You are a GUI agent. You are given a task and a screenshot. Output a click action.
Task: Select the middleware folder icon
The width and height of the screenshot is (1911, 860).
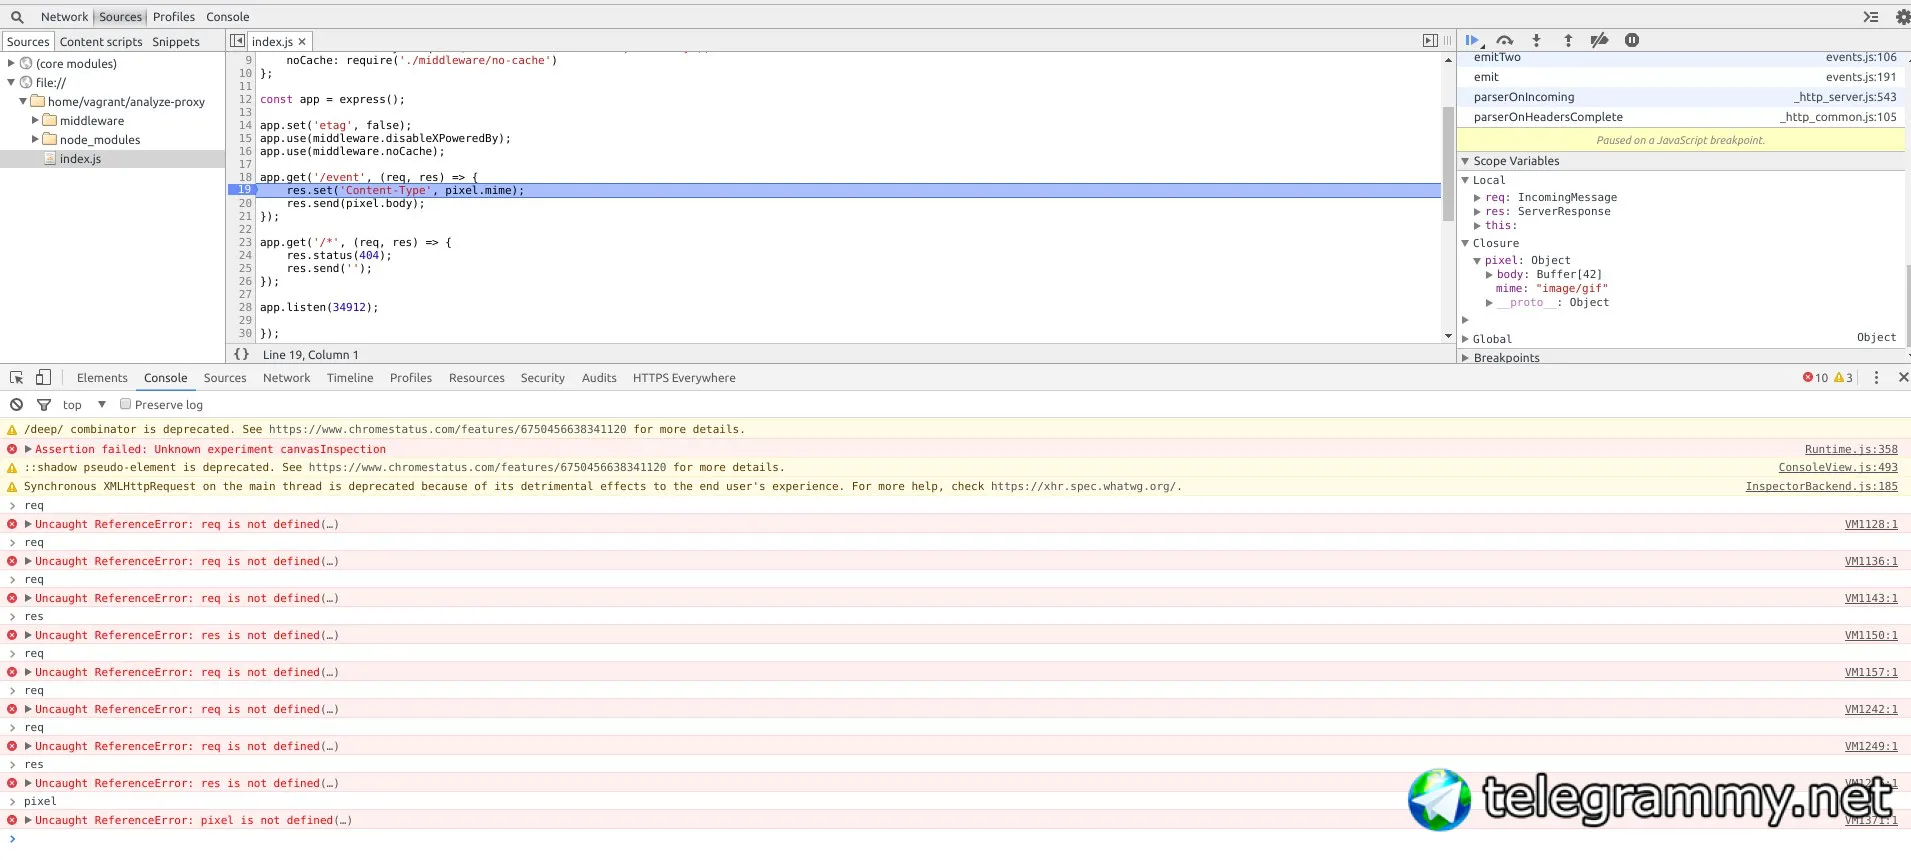[x=49, y=121]
